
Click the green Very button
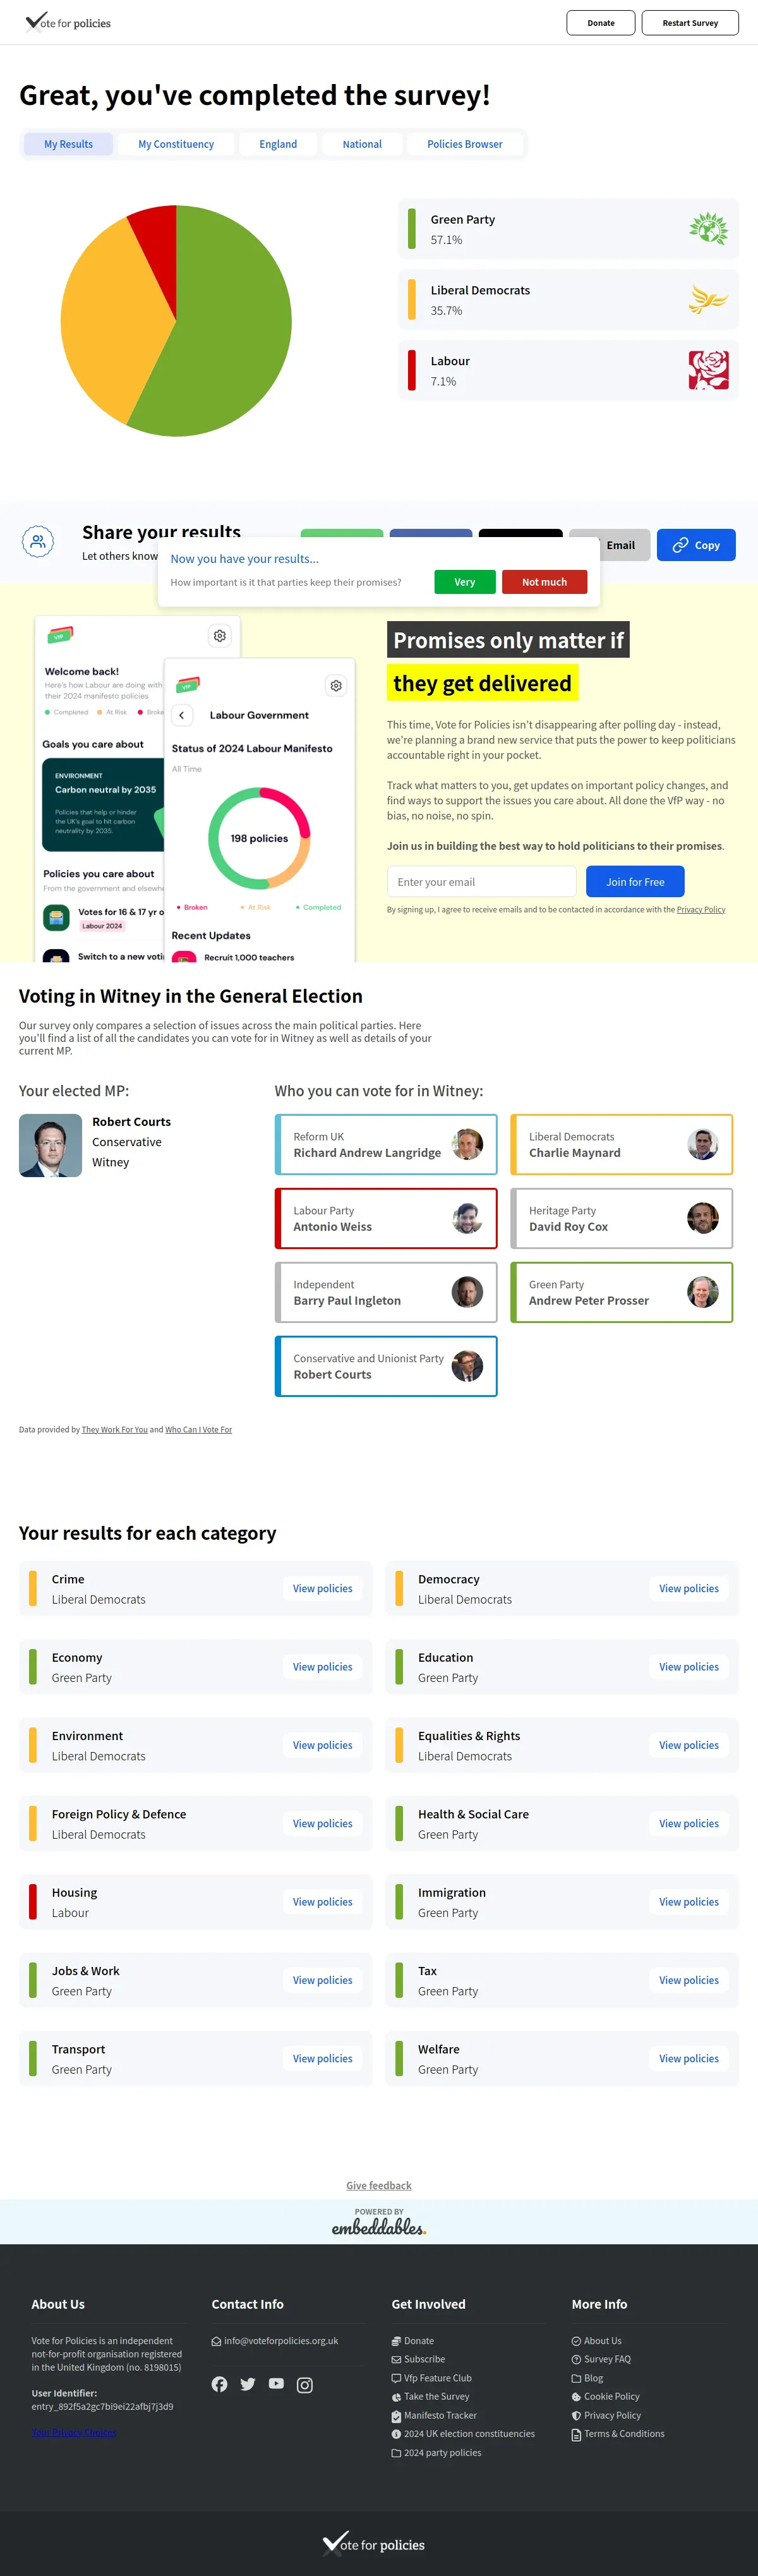coord(464,582)
